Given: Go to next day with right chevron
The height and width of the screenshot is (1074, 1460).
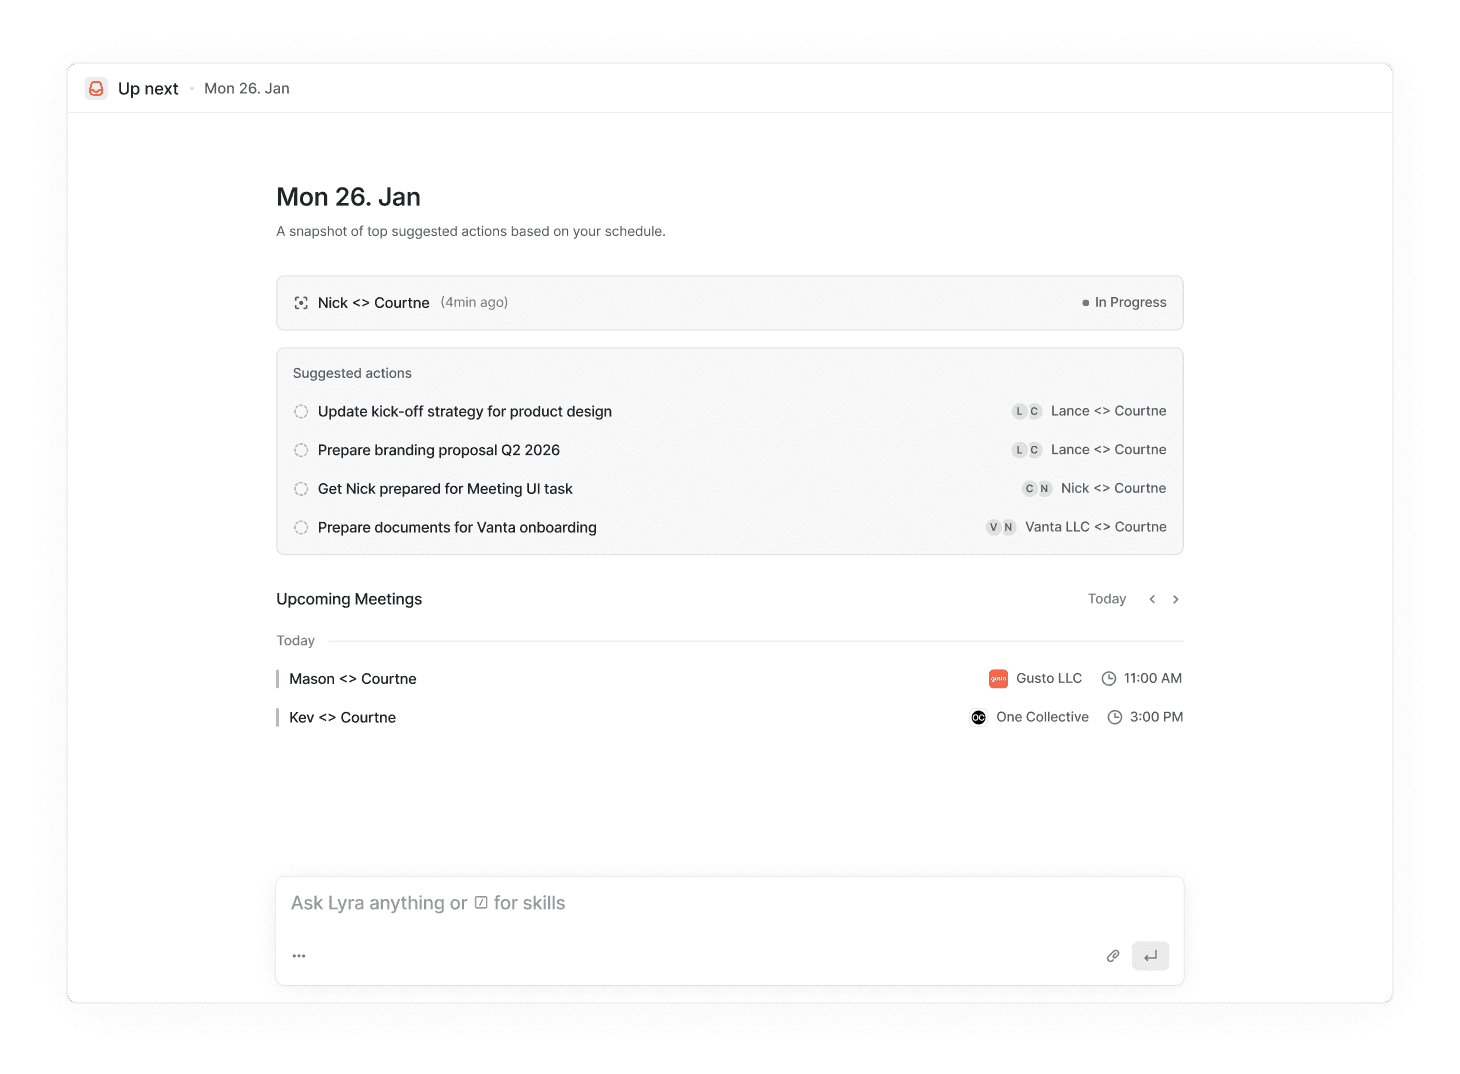Looking at the screenshot, I should pos(1176,599).
